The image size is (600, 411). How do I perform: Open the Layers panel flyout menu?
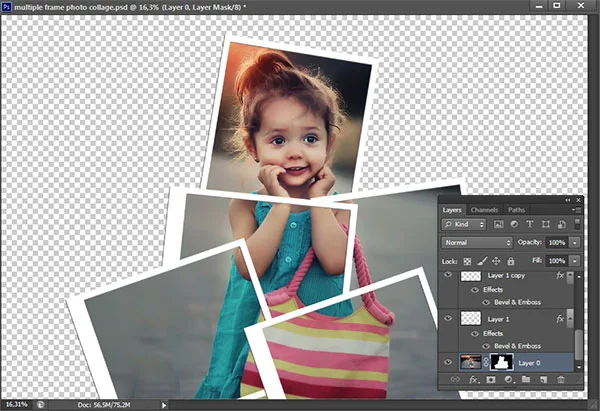pos(576,210)
